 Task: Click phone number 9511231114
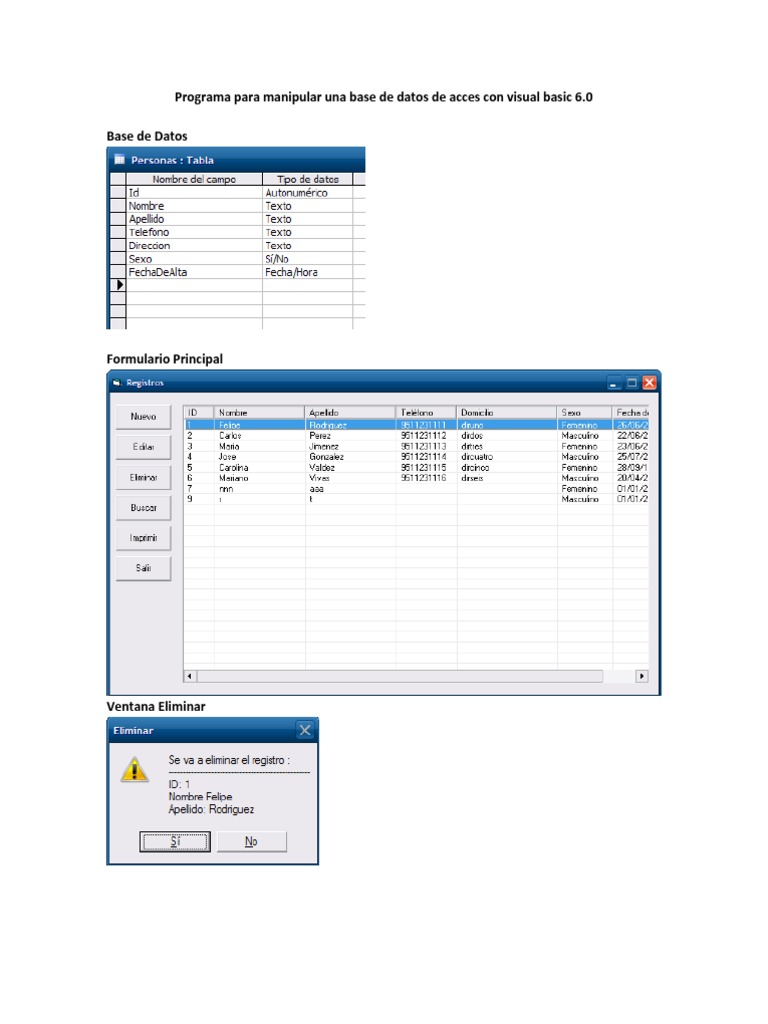coord(424,456)
